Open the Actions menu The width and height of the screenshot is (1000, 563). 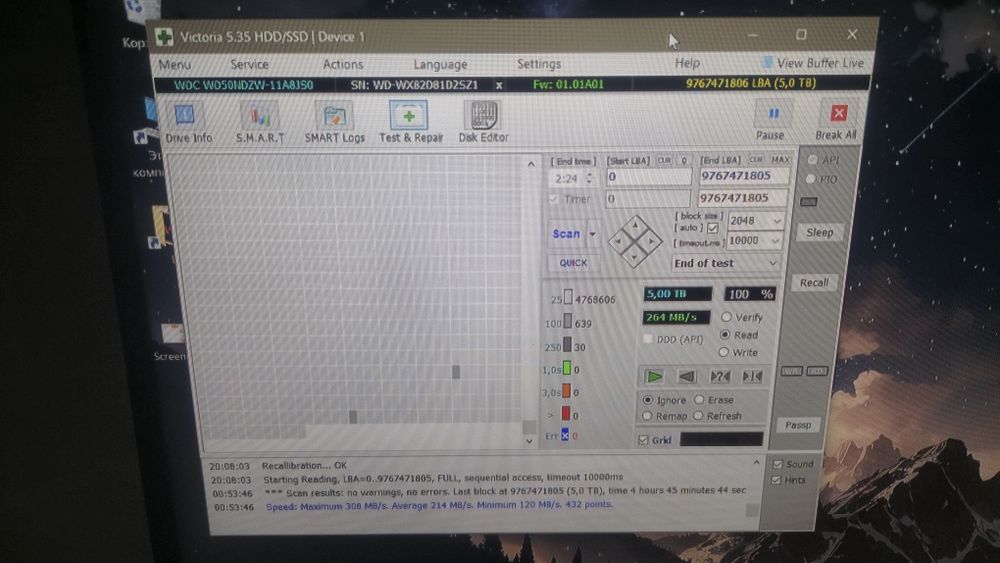click(x=342, y=64)
